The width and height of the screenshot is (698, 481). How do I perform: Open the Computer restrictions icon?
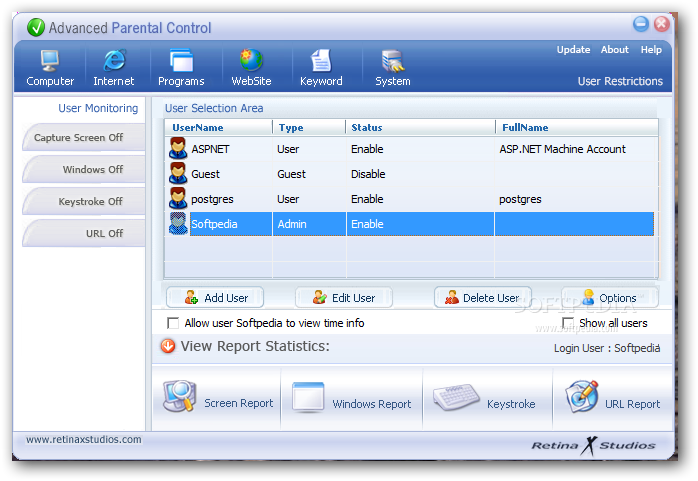pyautogui.click(x=49, y=61)
